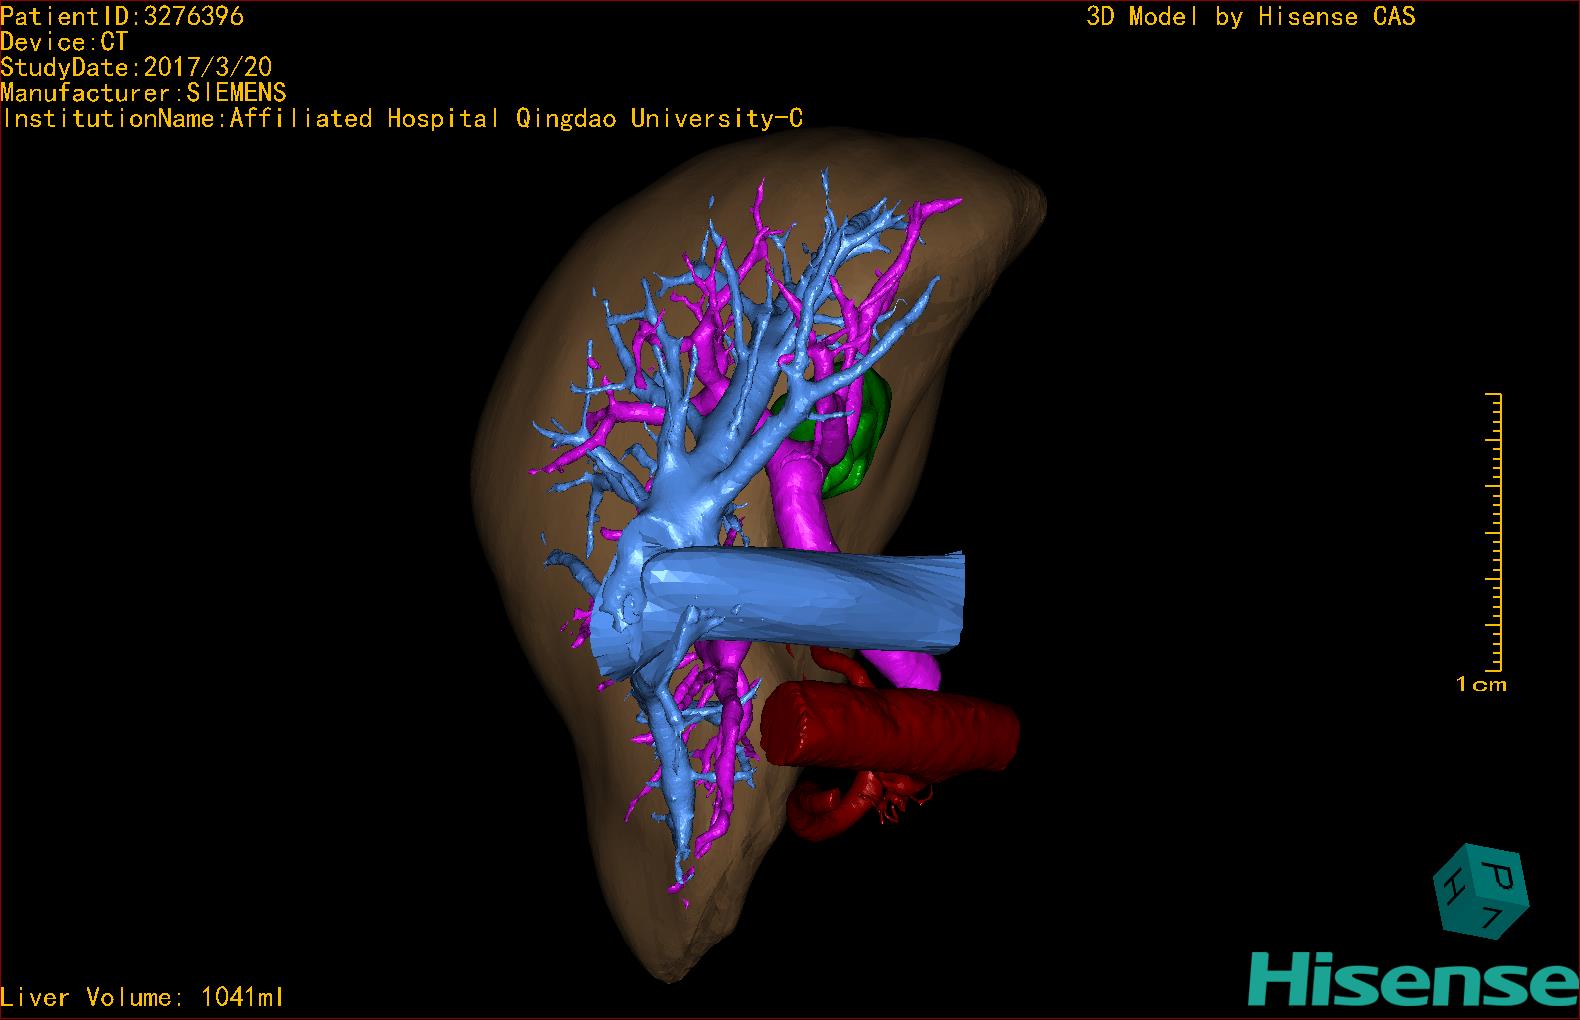This screenshot has height=1020, width=1580.
Task: Click the Device:CT overlay line
Action: (x=64, y=42)
